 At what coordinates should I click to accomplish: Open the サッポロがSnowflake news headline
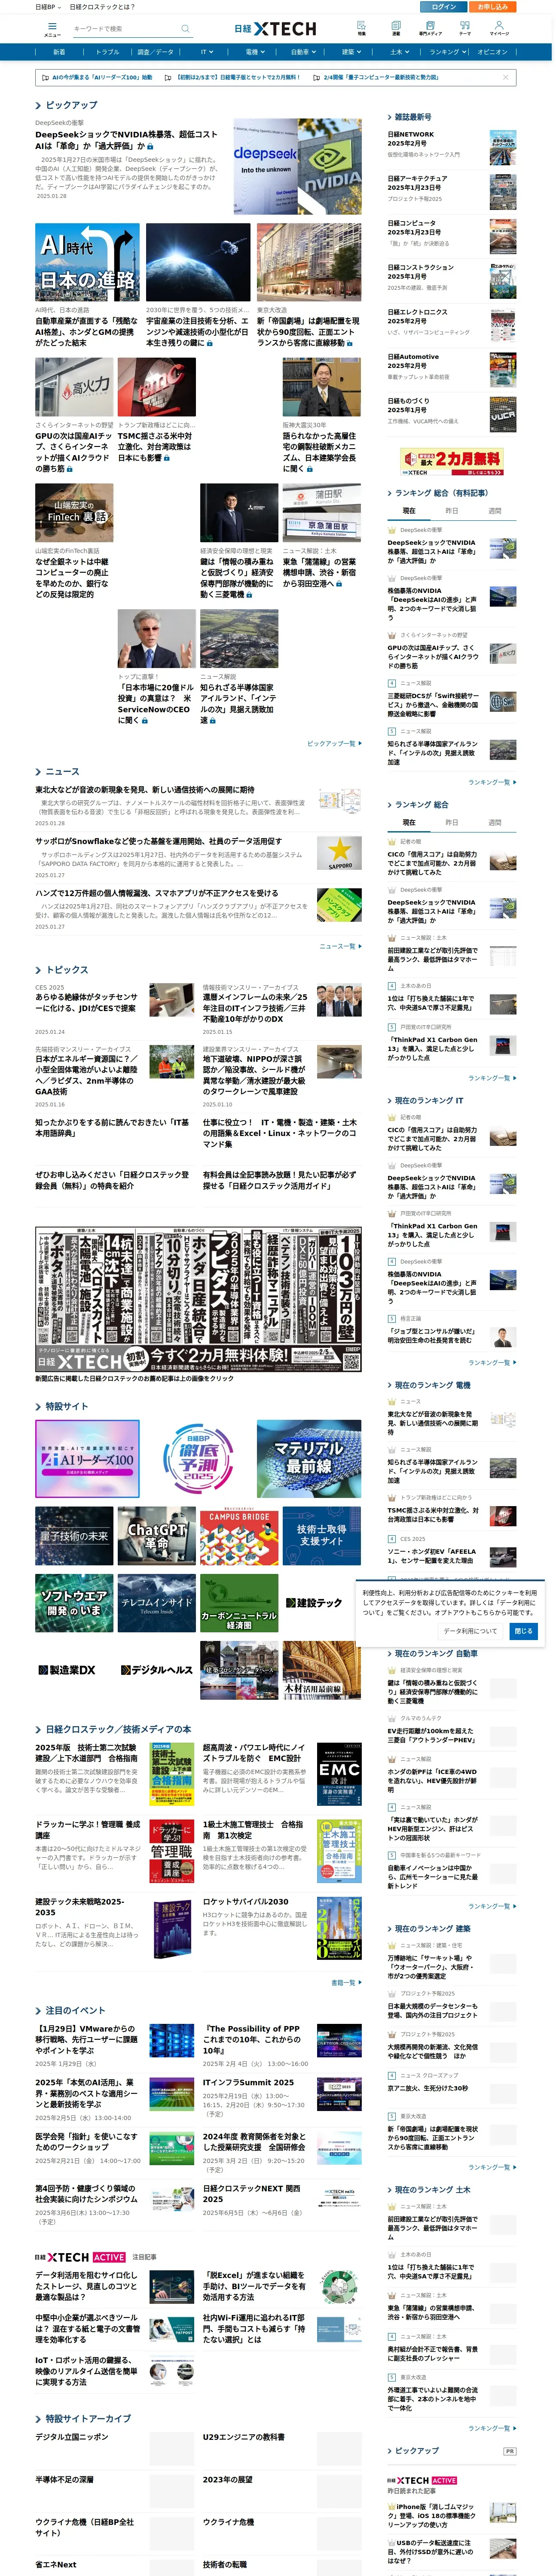coord(158,841)
